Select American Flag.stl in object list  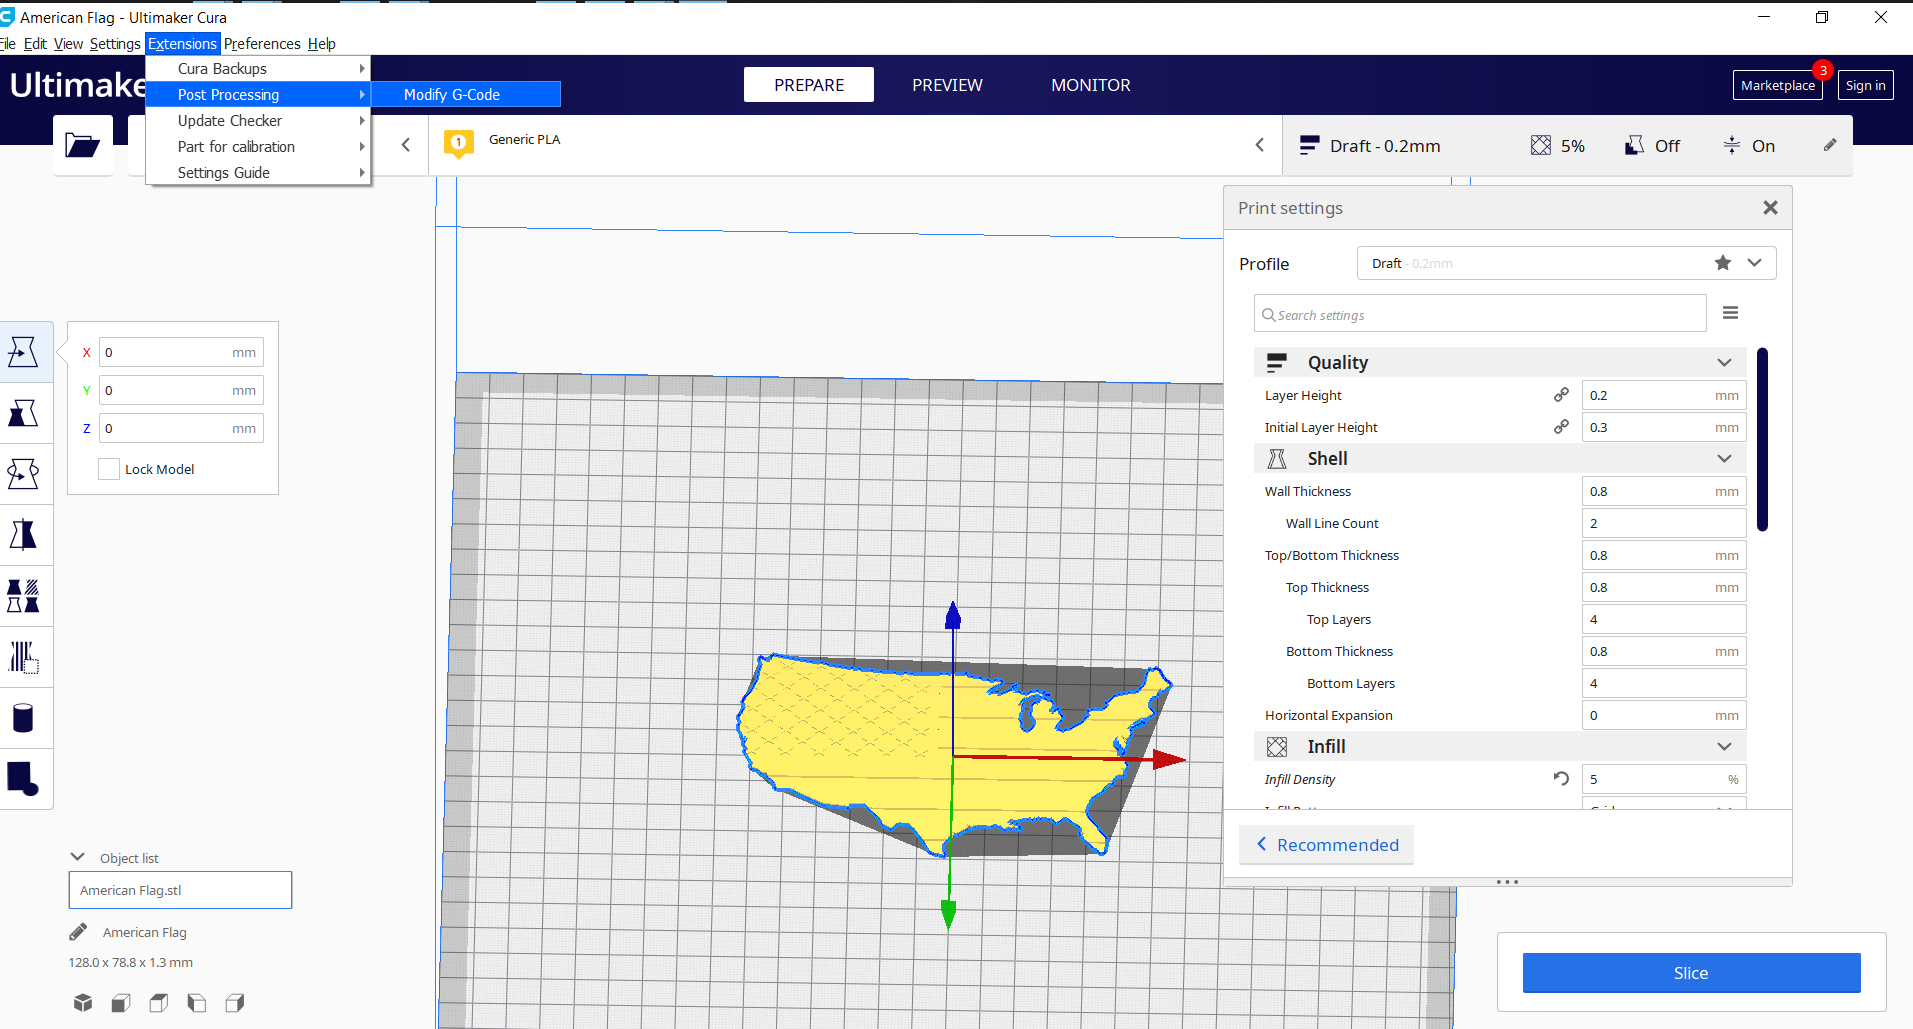[180, 890]
